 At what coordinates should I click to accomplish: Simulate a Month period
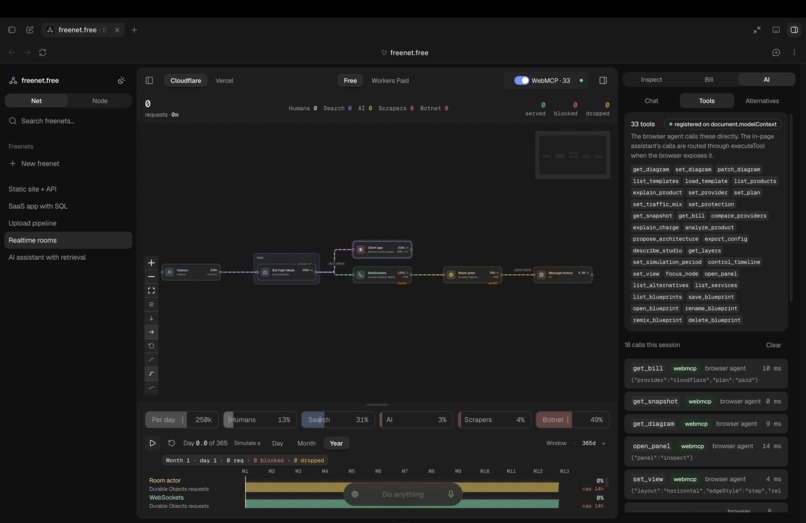pos(306,443)
